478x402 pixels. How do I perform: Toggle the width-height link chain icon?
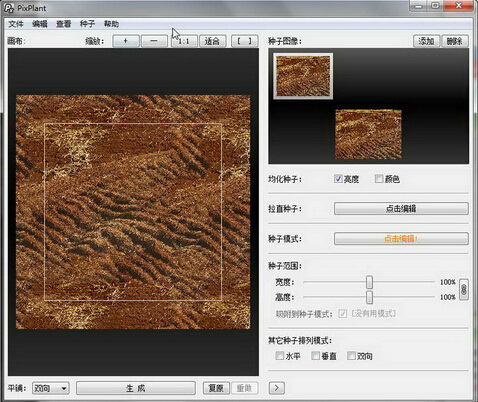coord(463,290)
